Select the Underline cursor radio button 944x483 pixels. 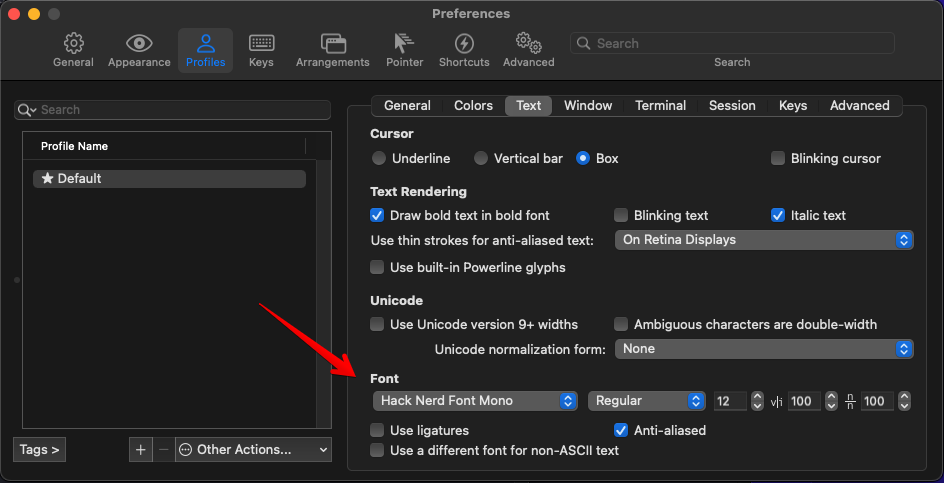[379, 158]
